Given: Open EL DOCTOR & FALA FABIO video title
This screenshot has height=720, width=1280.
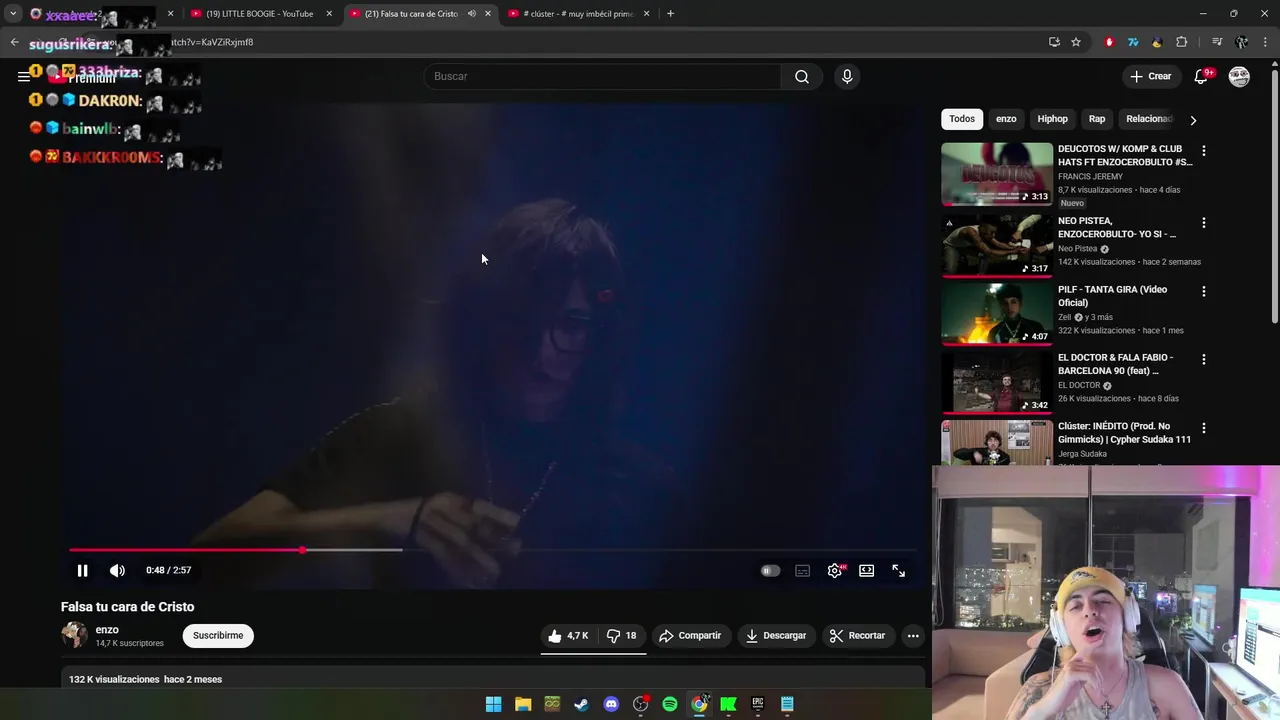Looking at the screenshot, I should pos(1115,364).
